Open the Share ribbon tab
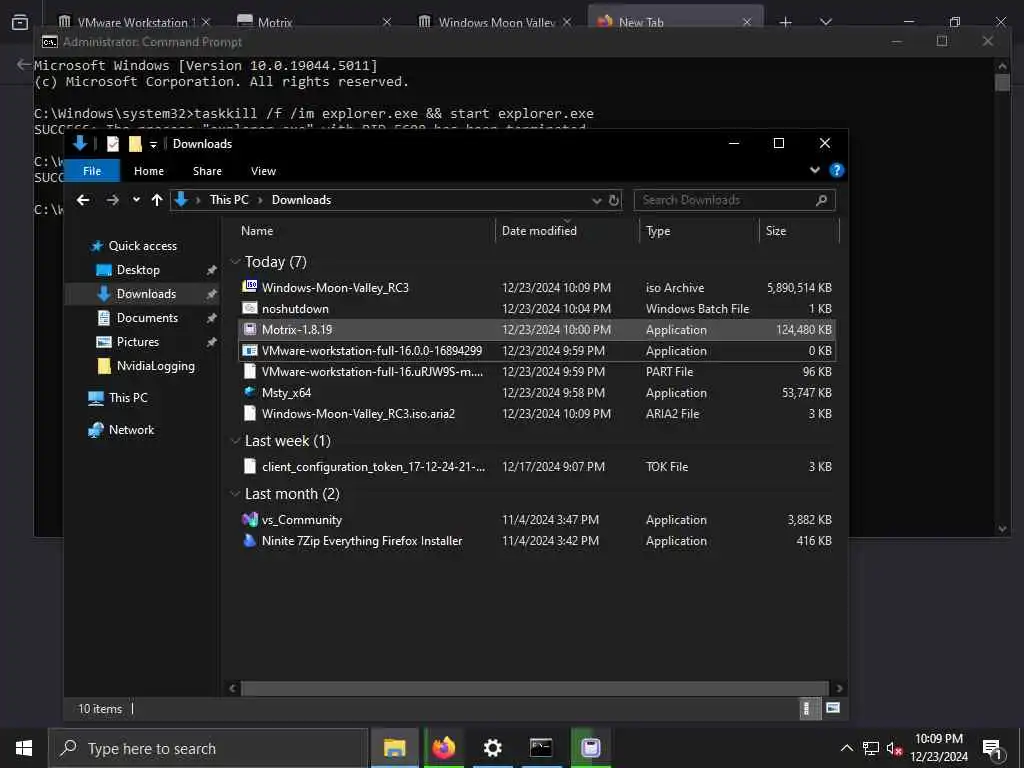1024x768 pixels. pyautogui.click(x=207, y=171)
